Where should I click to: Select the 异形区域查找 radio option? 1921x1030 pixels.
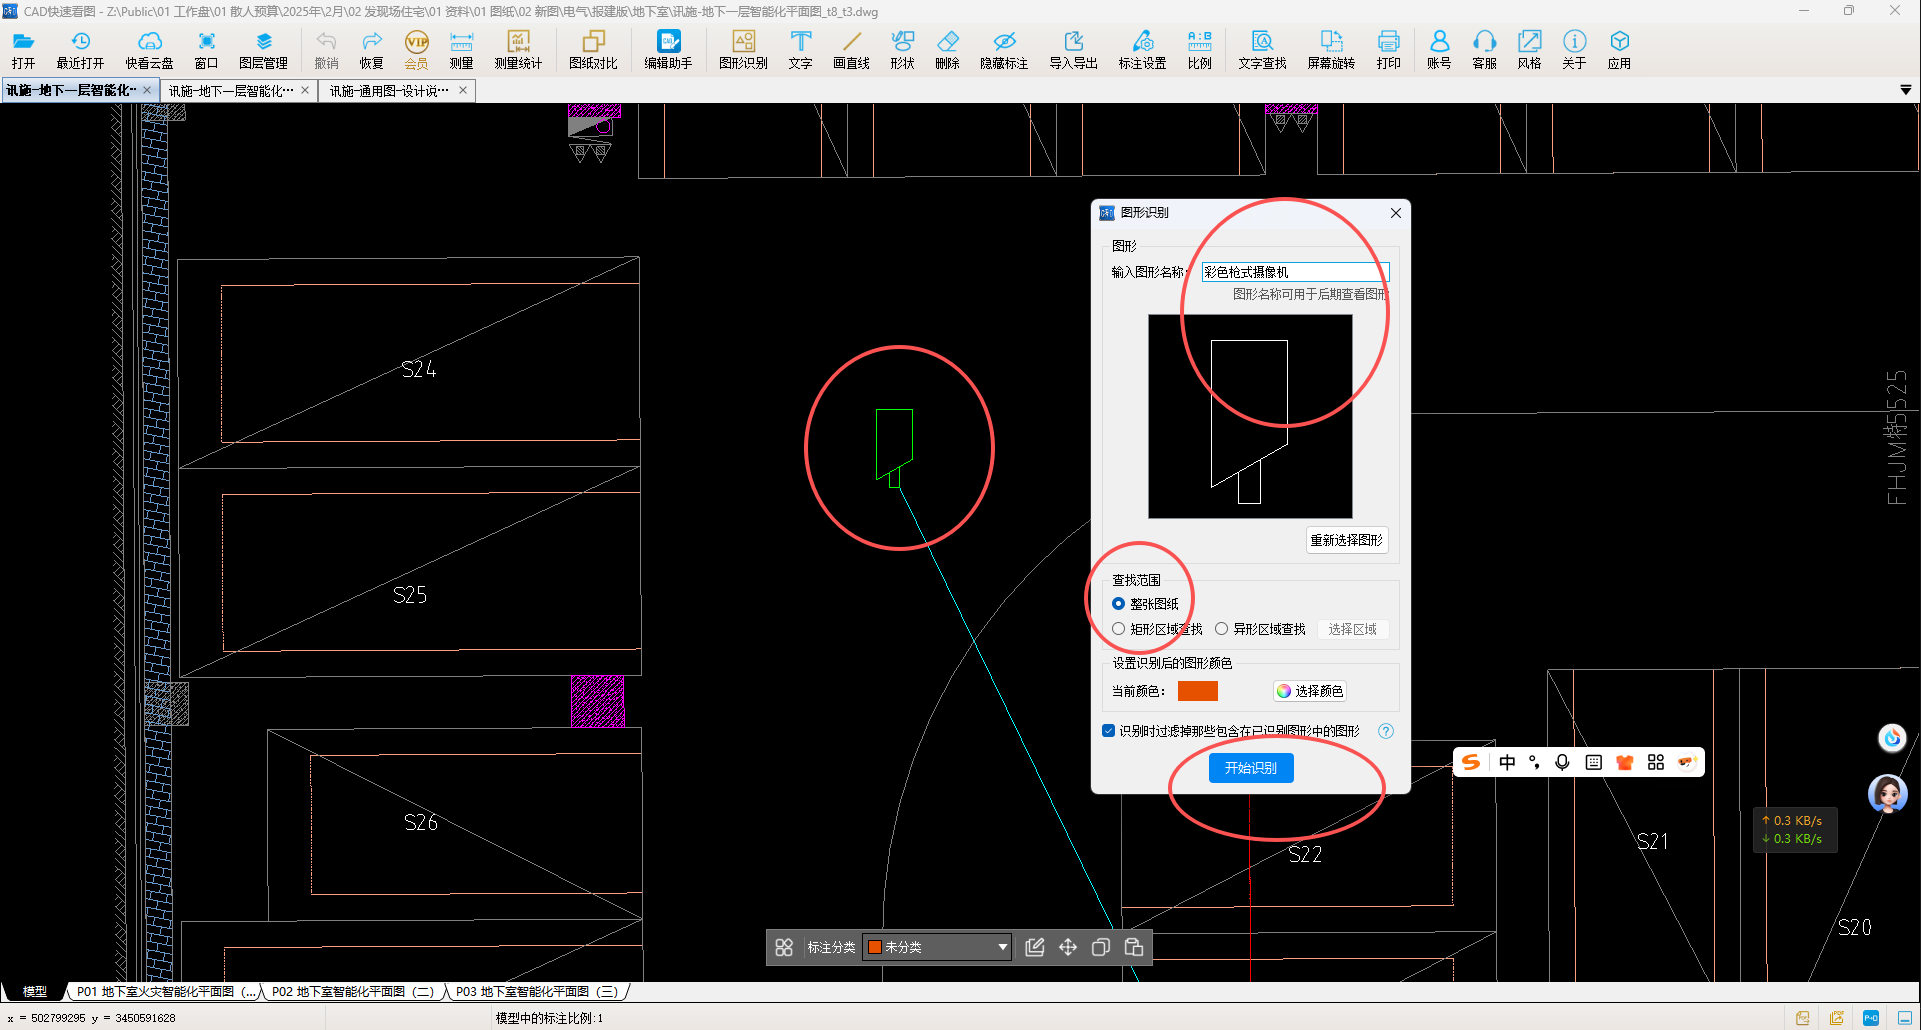coord(1222,629)
